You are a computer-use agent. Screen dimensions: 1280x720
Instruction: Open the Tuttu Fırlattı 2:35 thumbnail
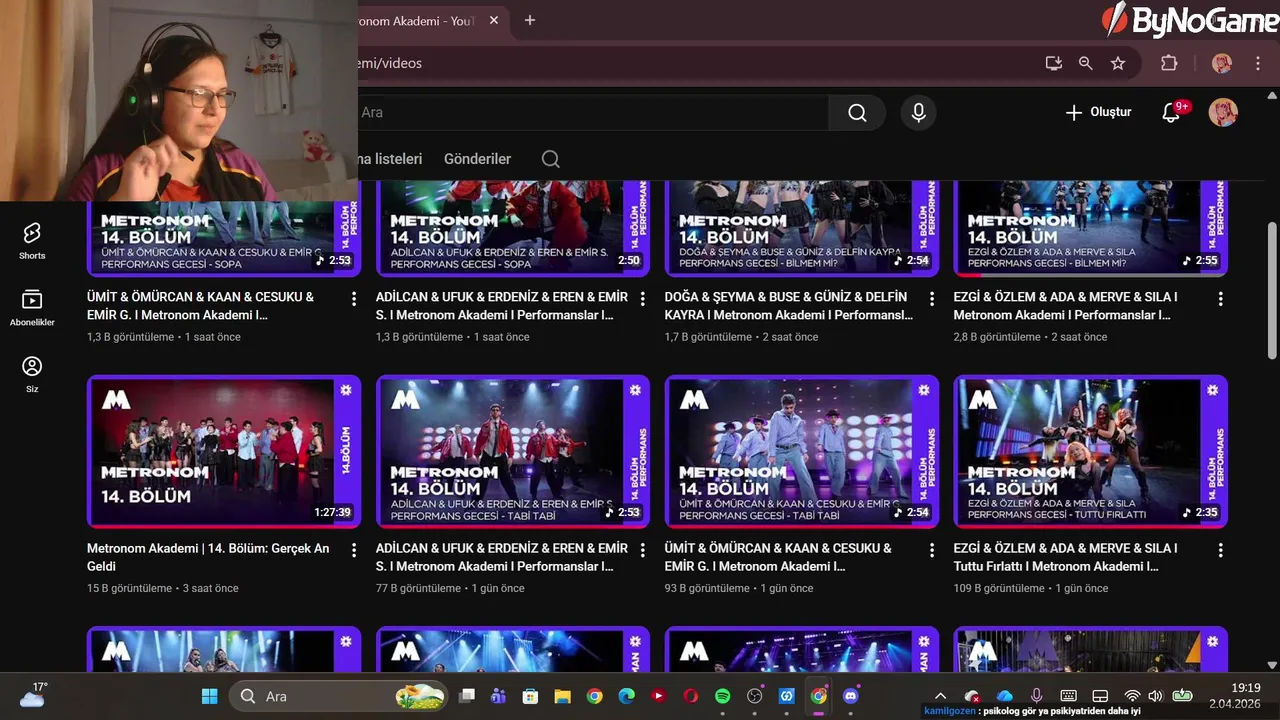[1091, 451]
